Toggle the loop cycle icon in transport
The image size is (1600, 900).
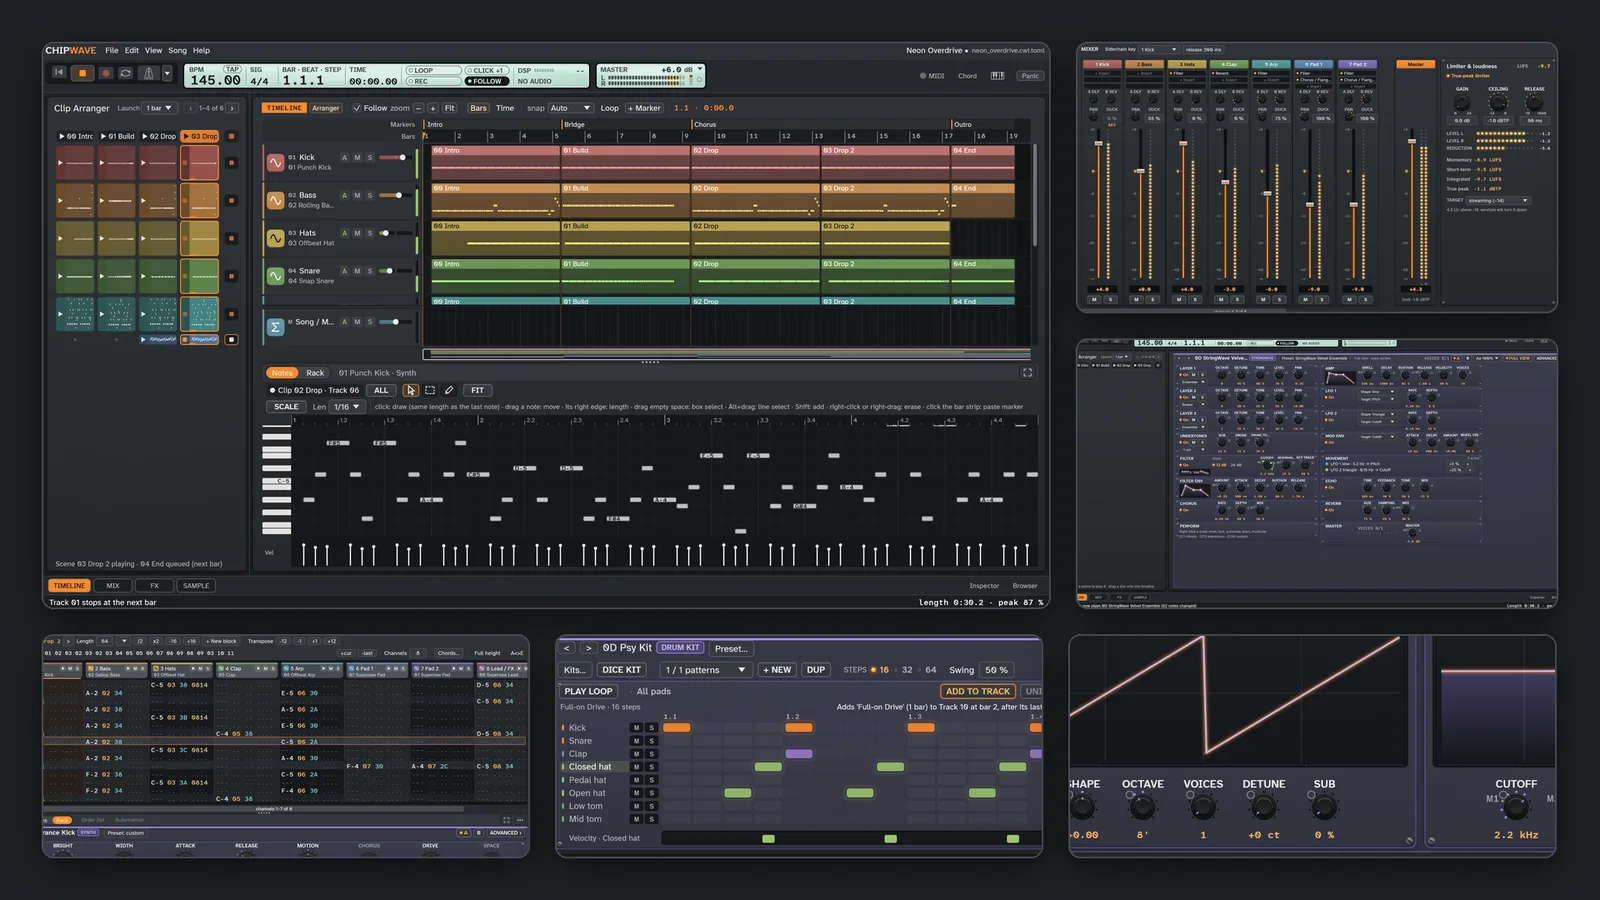pyautogui.click(x=126, y=73)
